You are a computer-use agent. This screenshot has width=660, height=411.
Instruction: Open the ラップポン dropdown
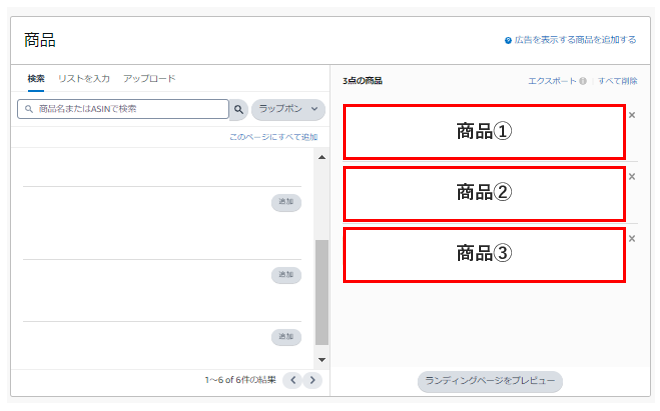point(288,109)
